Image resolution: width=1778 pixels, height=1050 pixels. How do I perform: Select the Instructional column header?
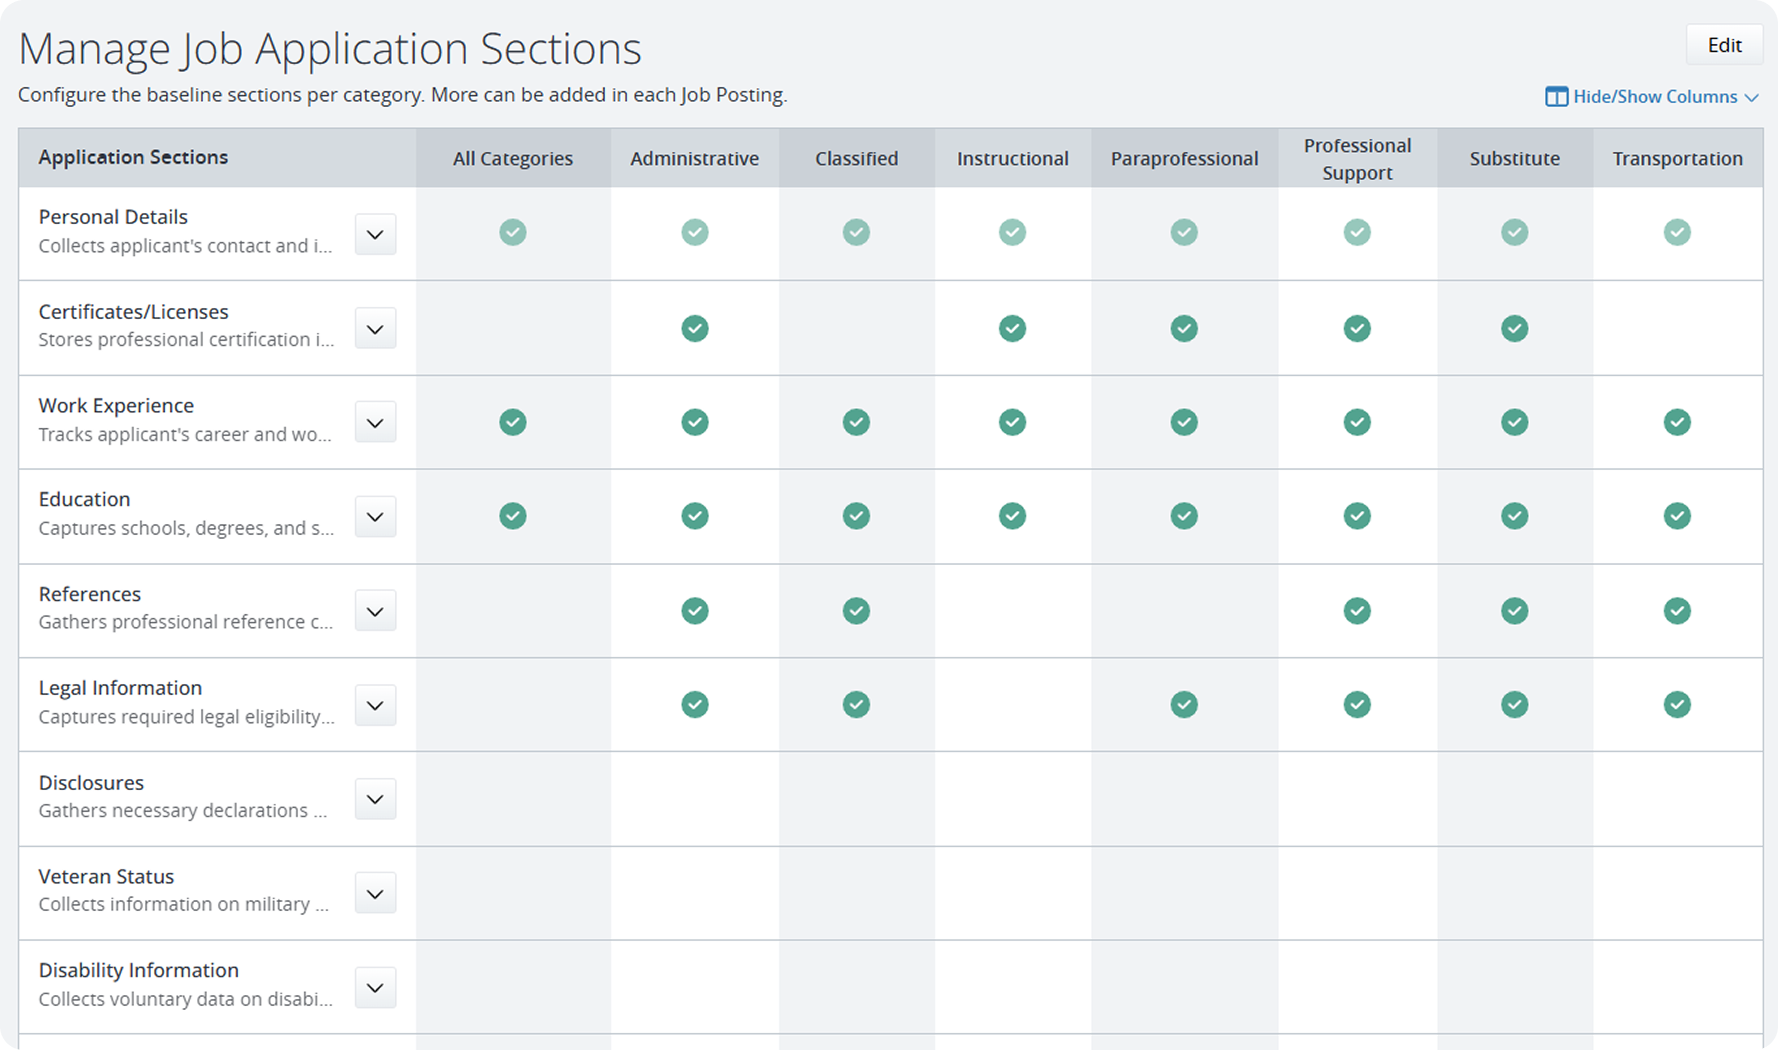1012,158
